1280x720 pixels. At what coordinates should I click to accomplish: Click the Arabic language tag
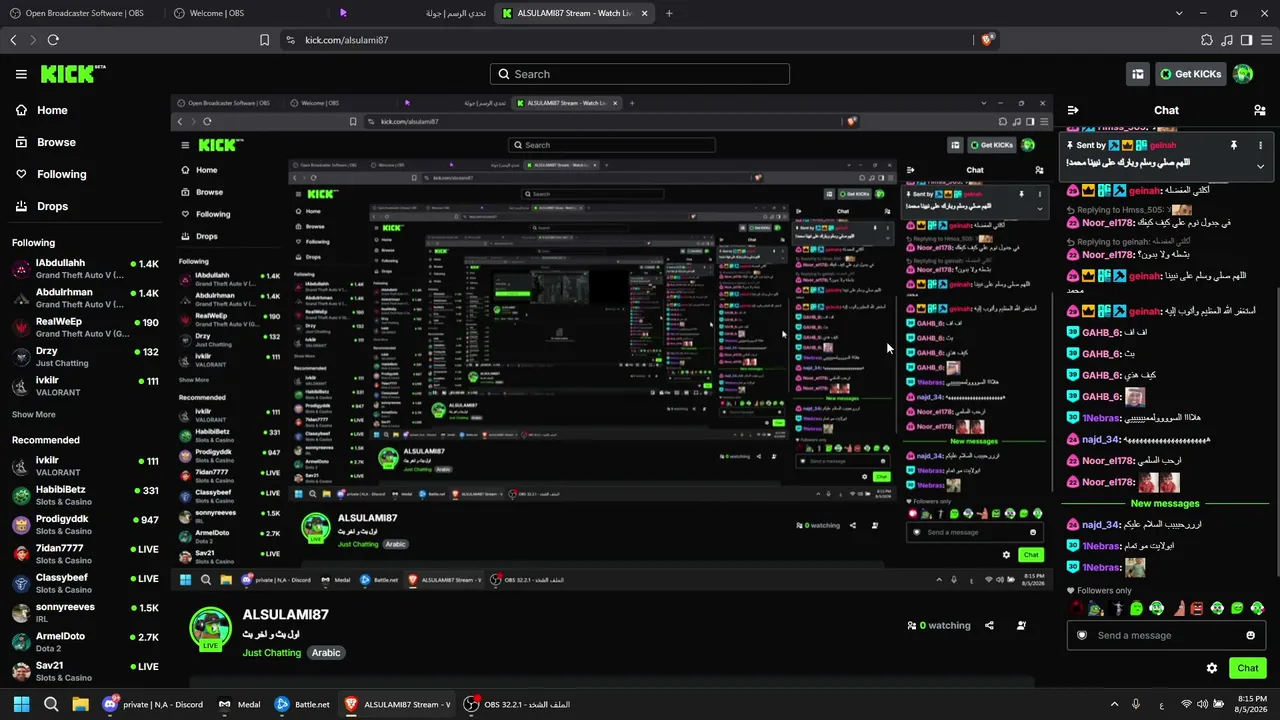point(326,653)
